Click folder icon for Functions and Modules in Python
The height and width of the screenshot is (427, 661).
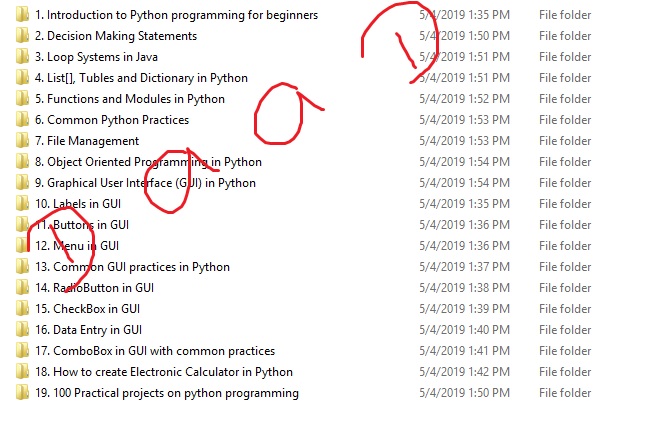coord(22,99)
